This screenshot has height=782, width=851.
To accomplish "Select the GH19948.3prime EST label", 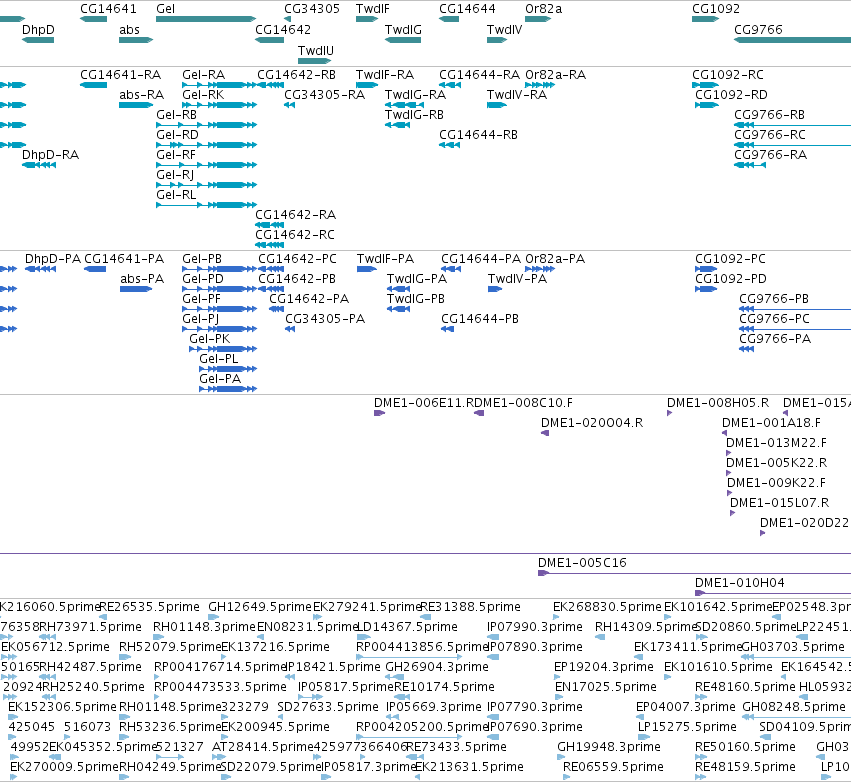I will pos(609,746).
